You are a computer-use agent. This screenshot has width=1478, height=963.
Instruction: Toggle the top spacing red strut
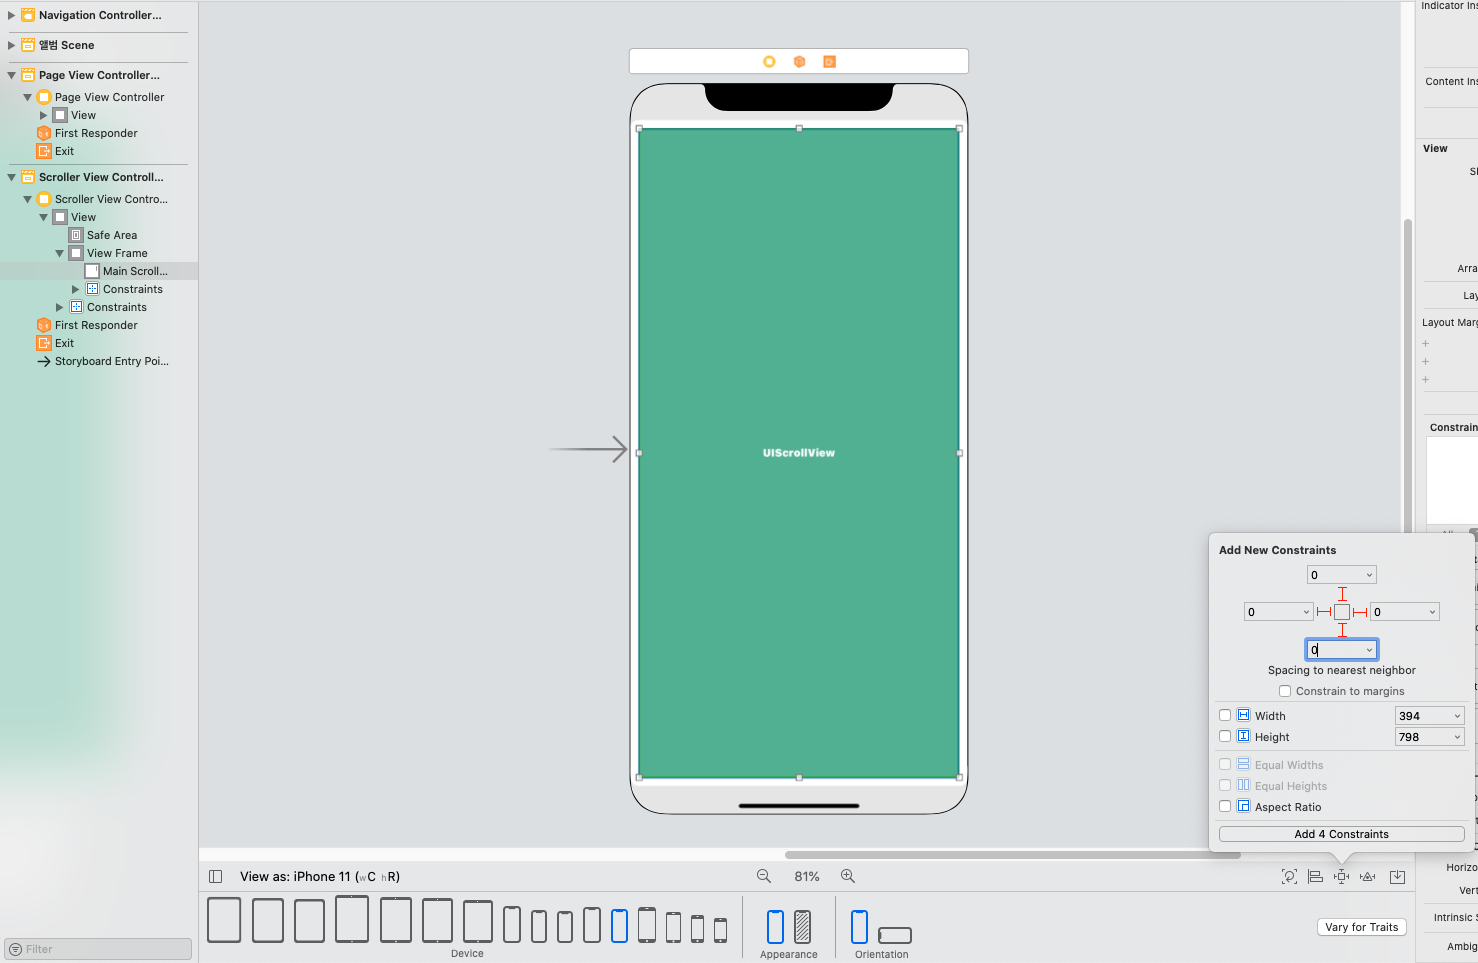(x=1342, y=594)
